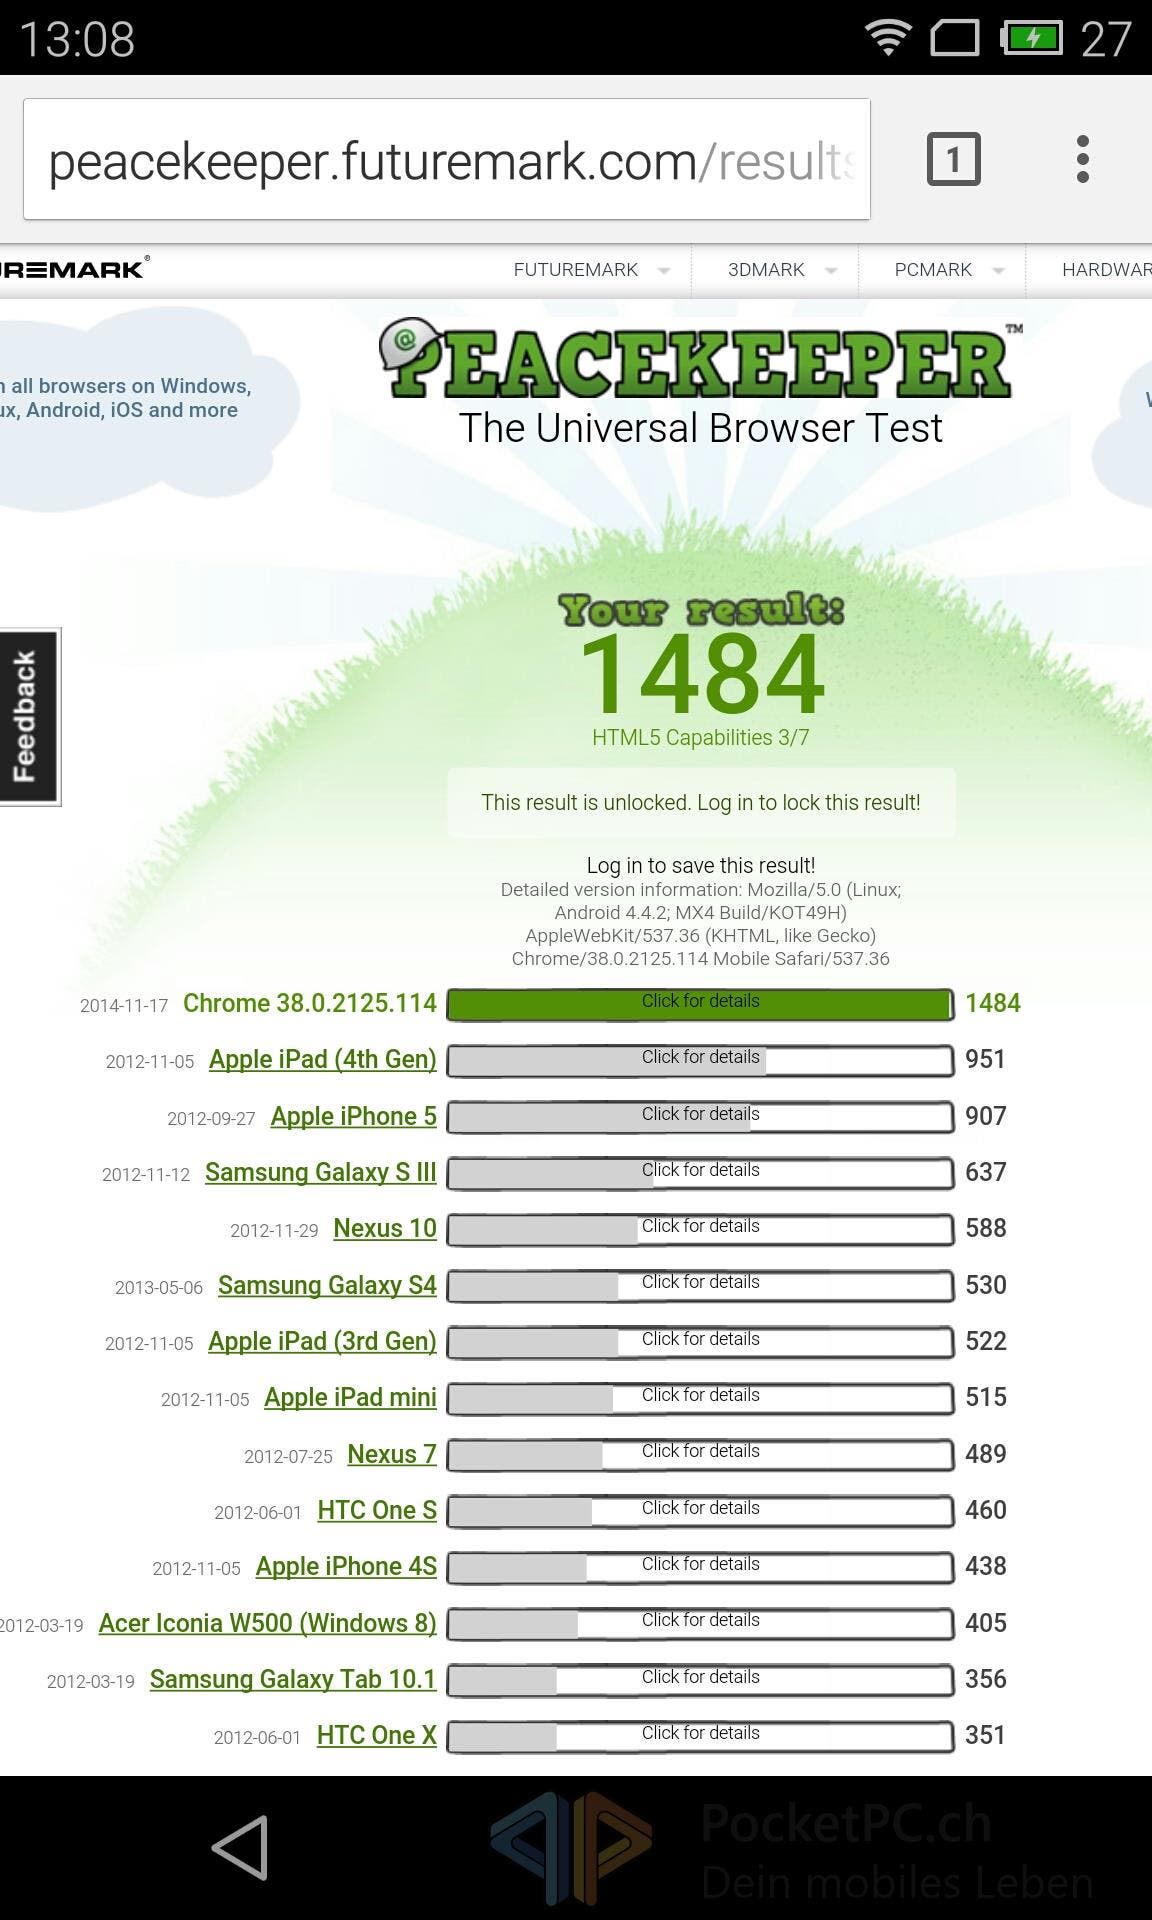Viewport: 1152px width, 1920px height.
Task: Open the browser tab switcher showing 1
Action: coord(953,159)
